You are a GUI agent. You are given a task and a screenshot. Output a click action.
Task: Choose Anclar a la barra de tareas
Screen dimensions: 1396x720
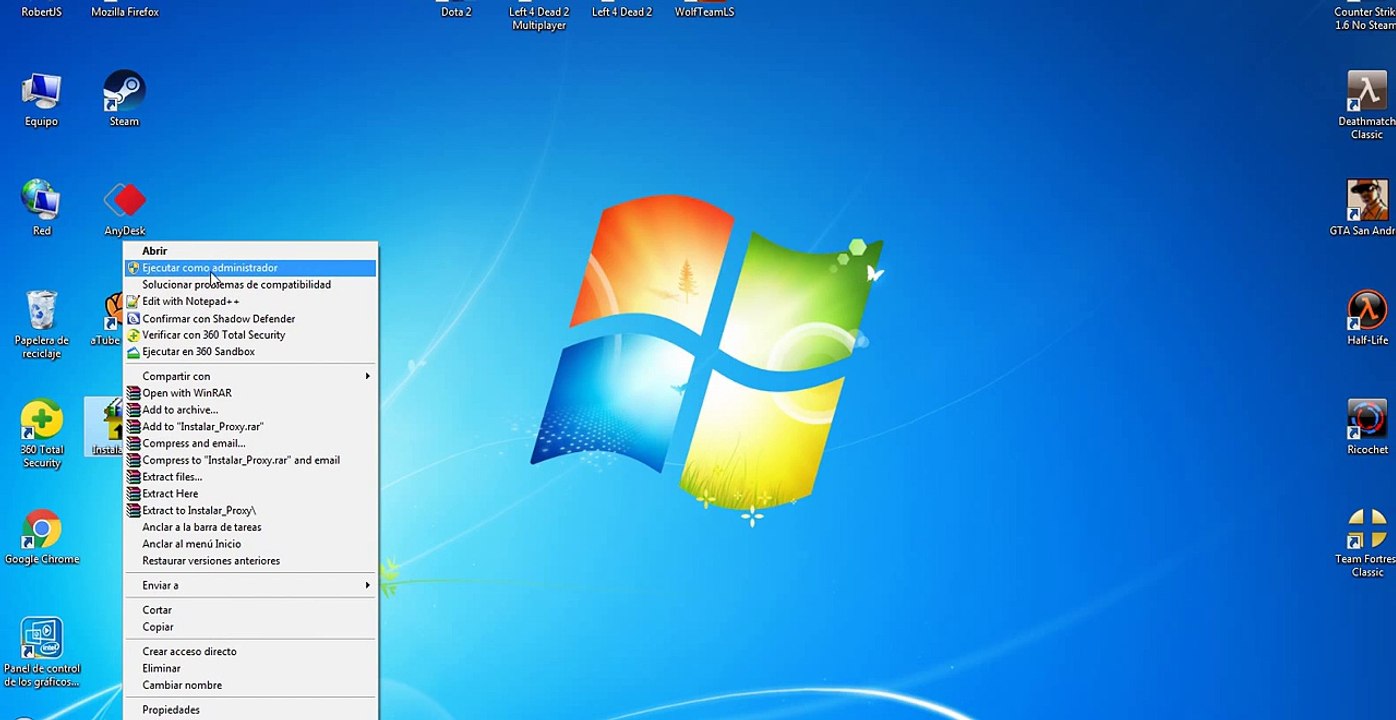(250, 527)
